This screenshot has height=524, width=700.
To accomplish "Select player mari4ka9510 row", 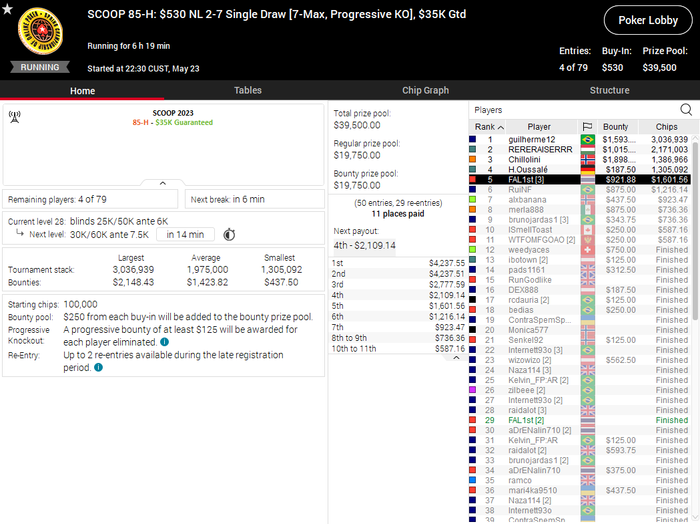I will (579, 490).
